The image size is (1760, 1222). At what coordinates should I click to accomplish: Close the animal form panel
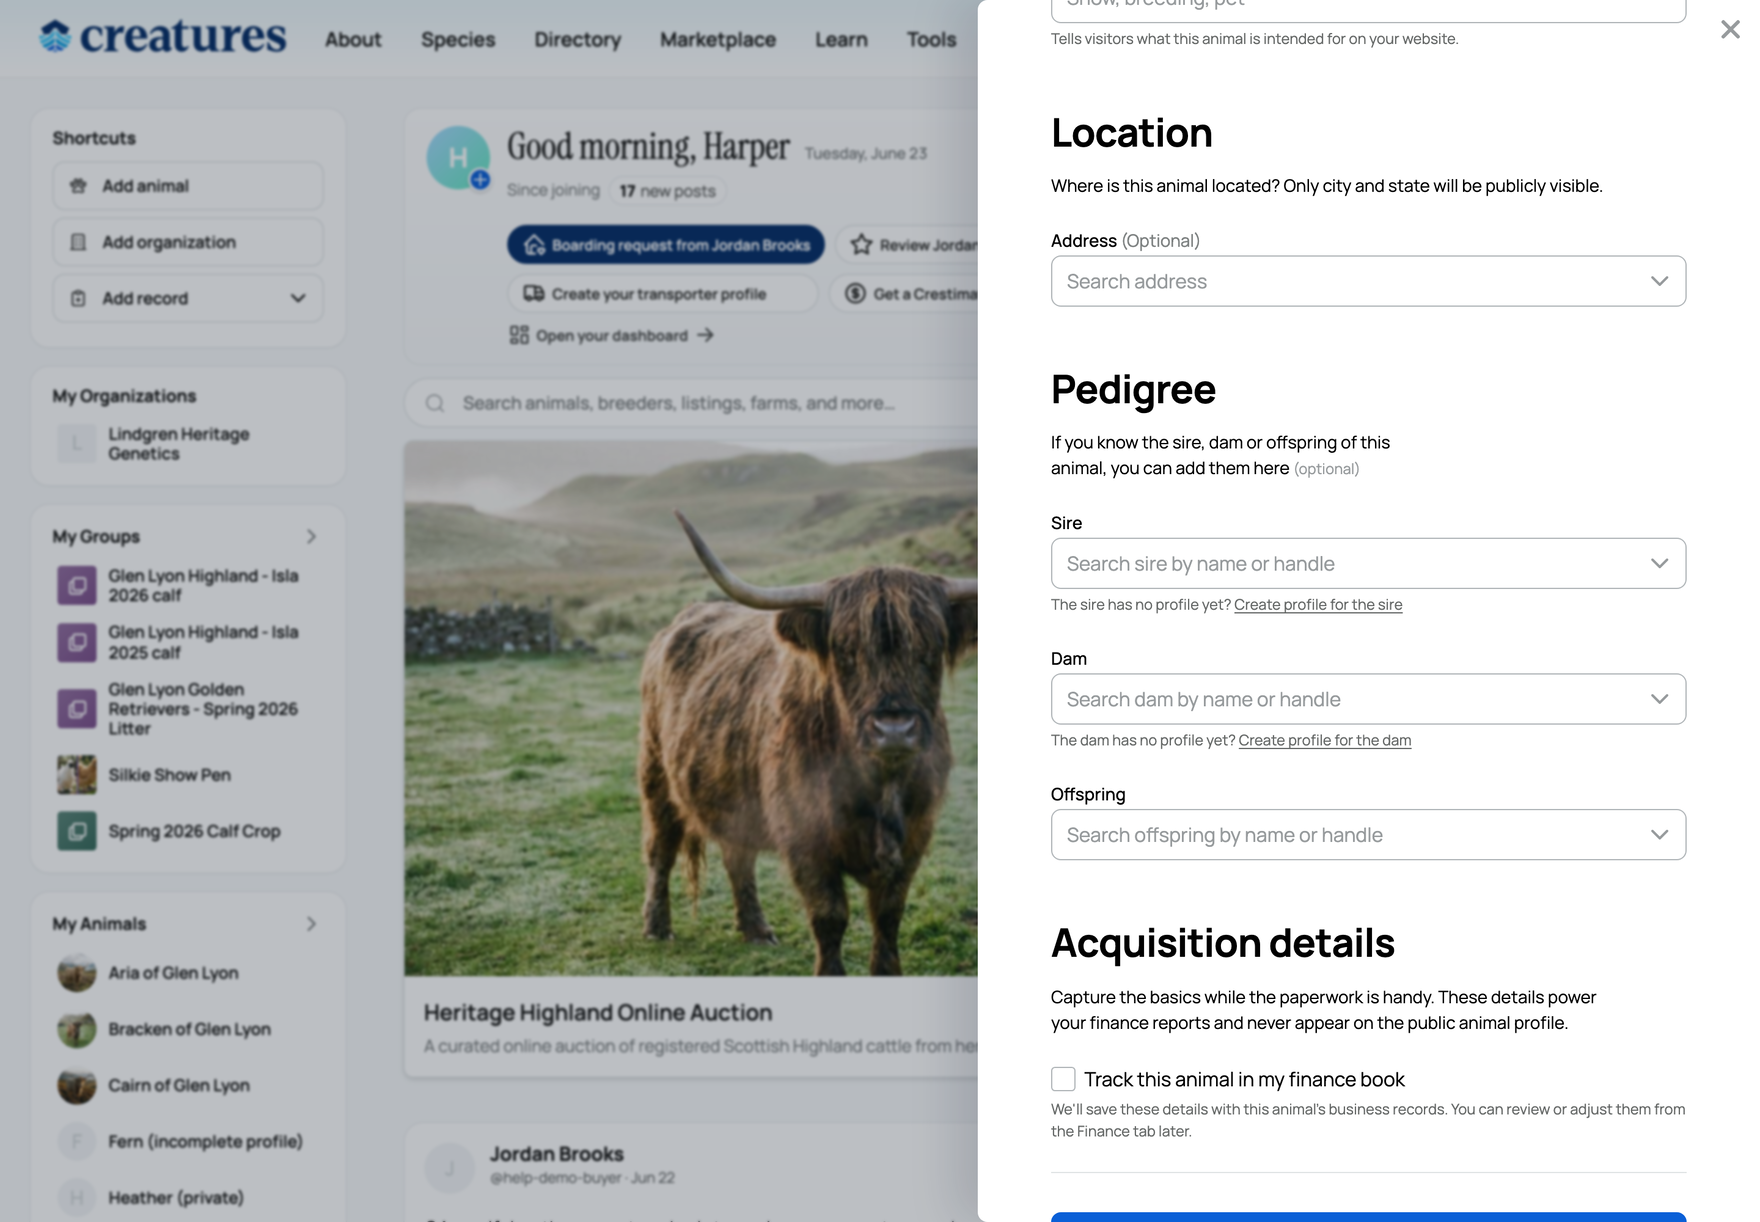pyautogui.click(x=1730, y=30)
